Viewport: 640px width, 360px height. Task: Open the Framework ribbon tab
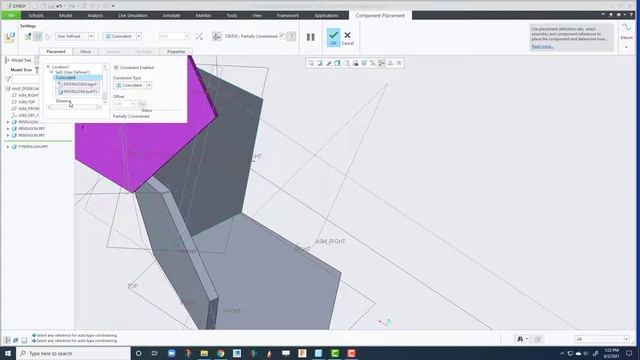coord(288,16)
